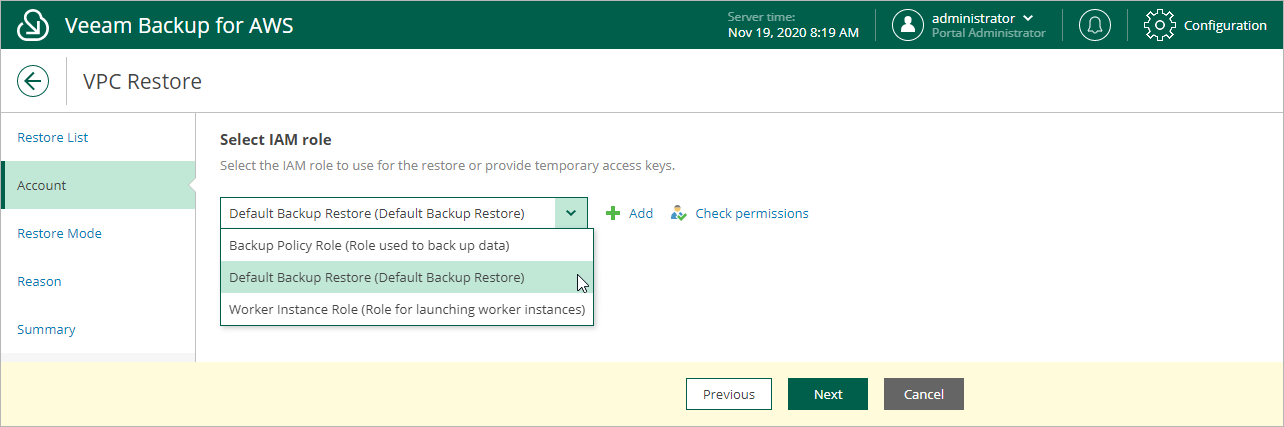
Task: Click the administrator user avatar icon
Action: (907, 25)
